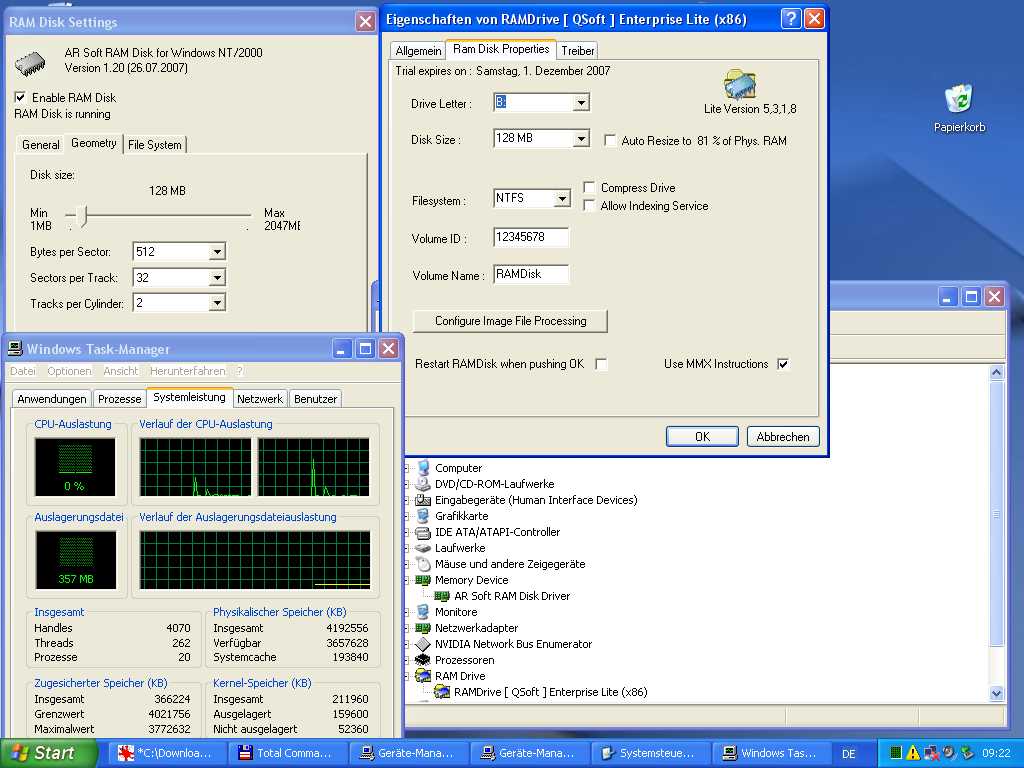Open the Optionen menu in Task-Manager
The height and width of the screenshot is (768, 1024).
(69, 371)
